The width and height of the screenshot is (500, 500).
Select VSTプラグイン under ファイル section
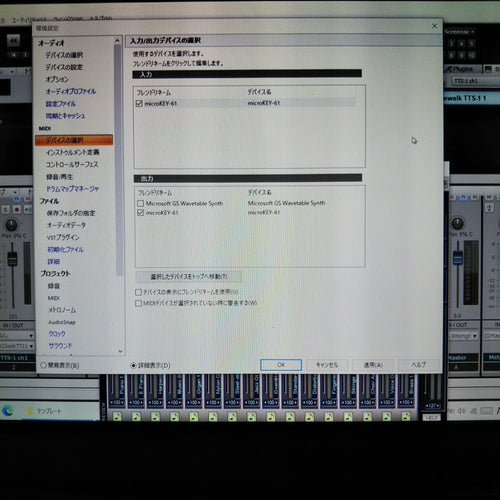[63, 237]
